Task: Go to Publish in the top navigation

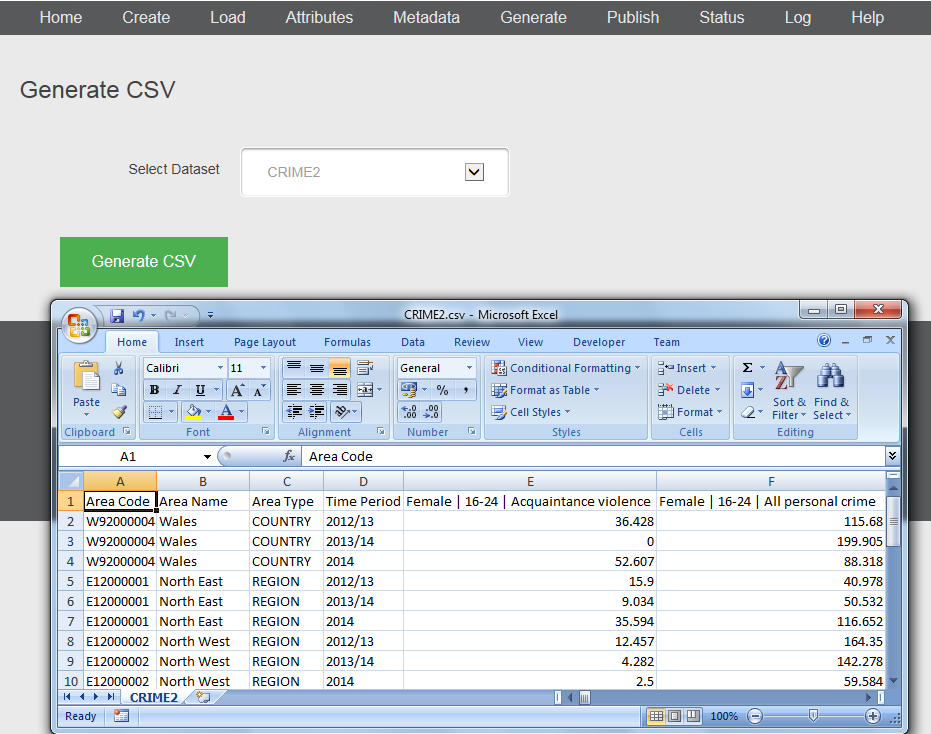Action: tap(633, 17)
